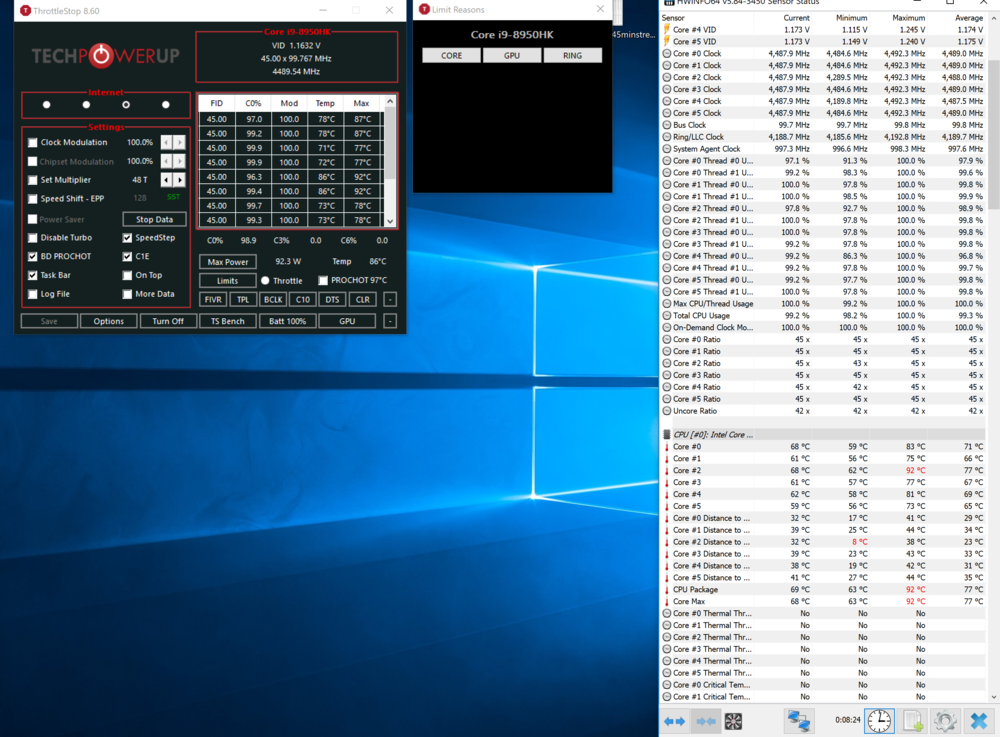Click the network computers remote monitoring icon
This screenshot has height=737, width=1000.
tap(798, 720)
